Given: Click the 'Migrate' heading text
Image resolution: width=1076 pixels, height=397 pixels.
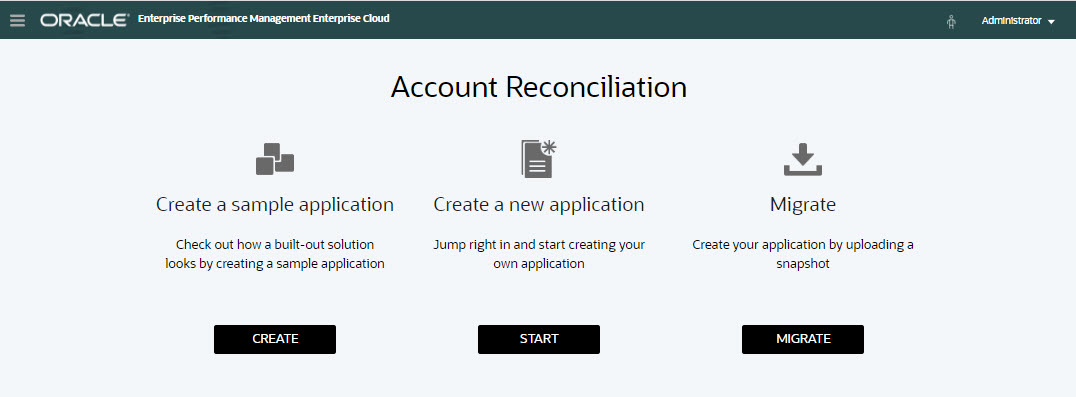Looking at the screenshot, I should click(803, 204).
